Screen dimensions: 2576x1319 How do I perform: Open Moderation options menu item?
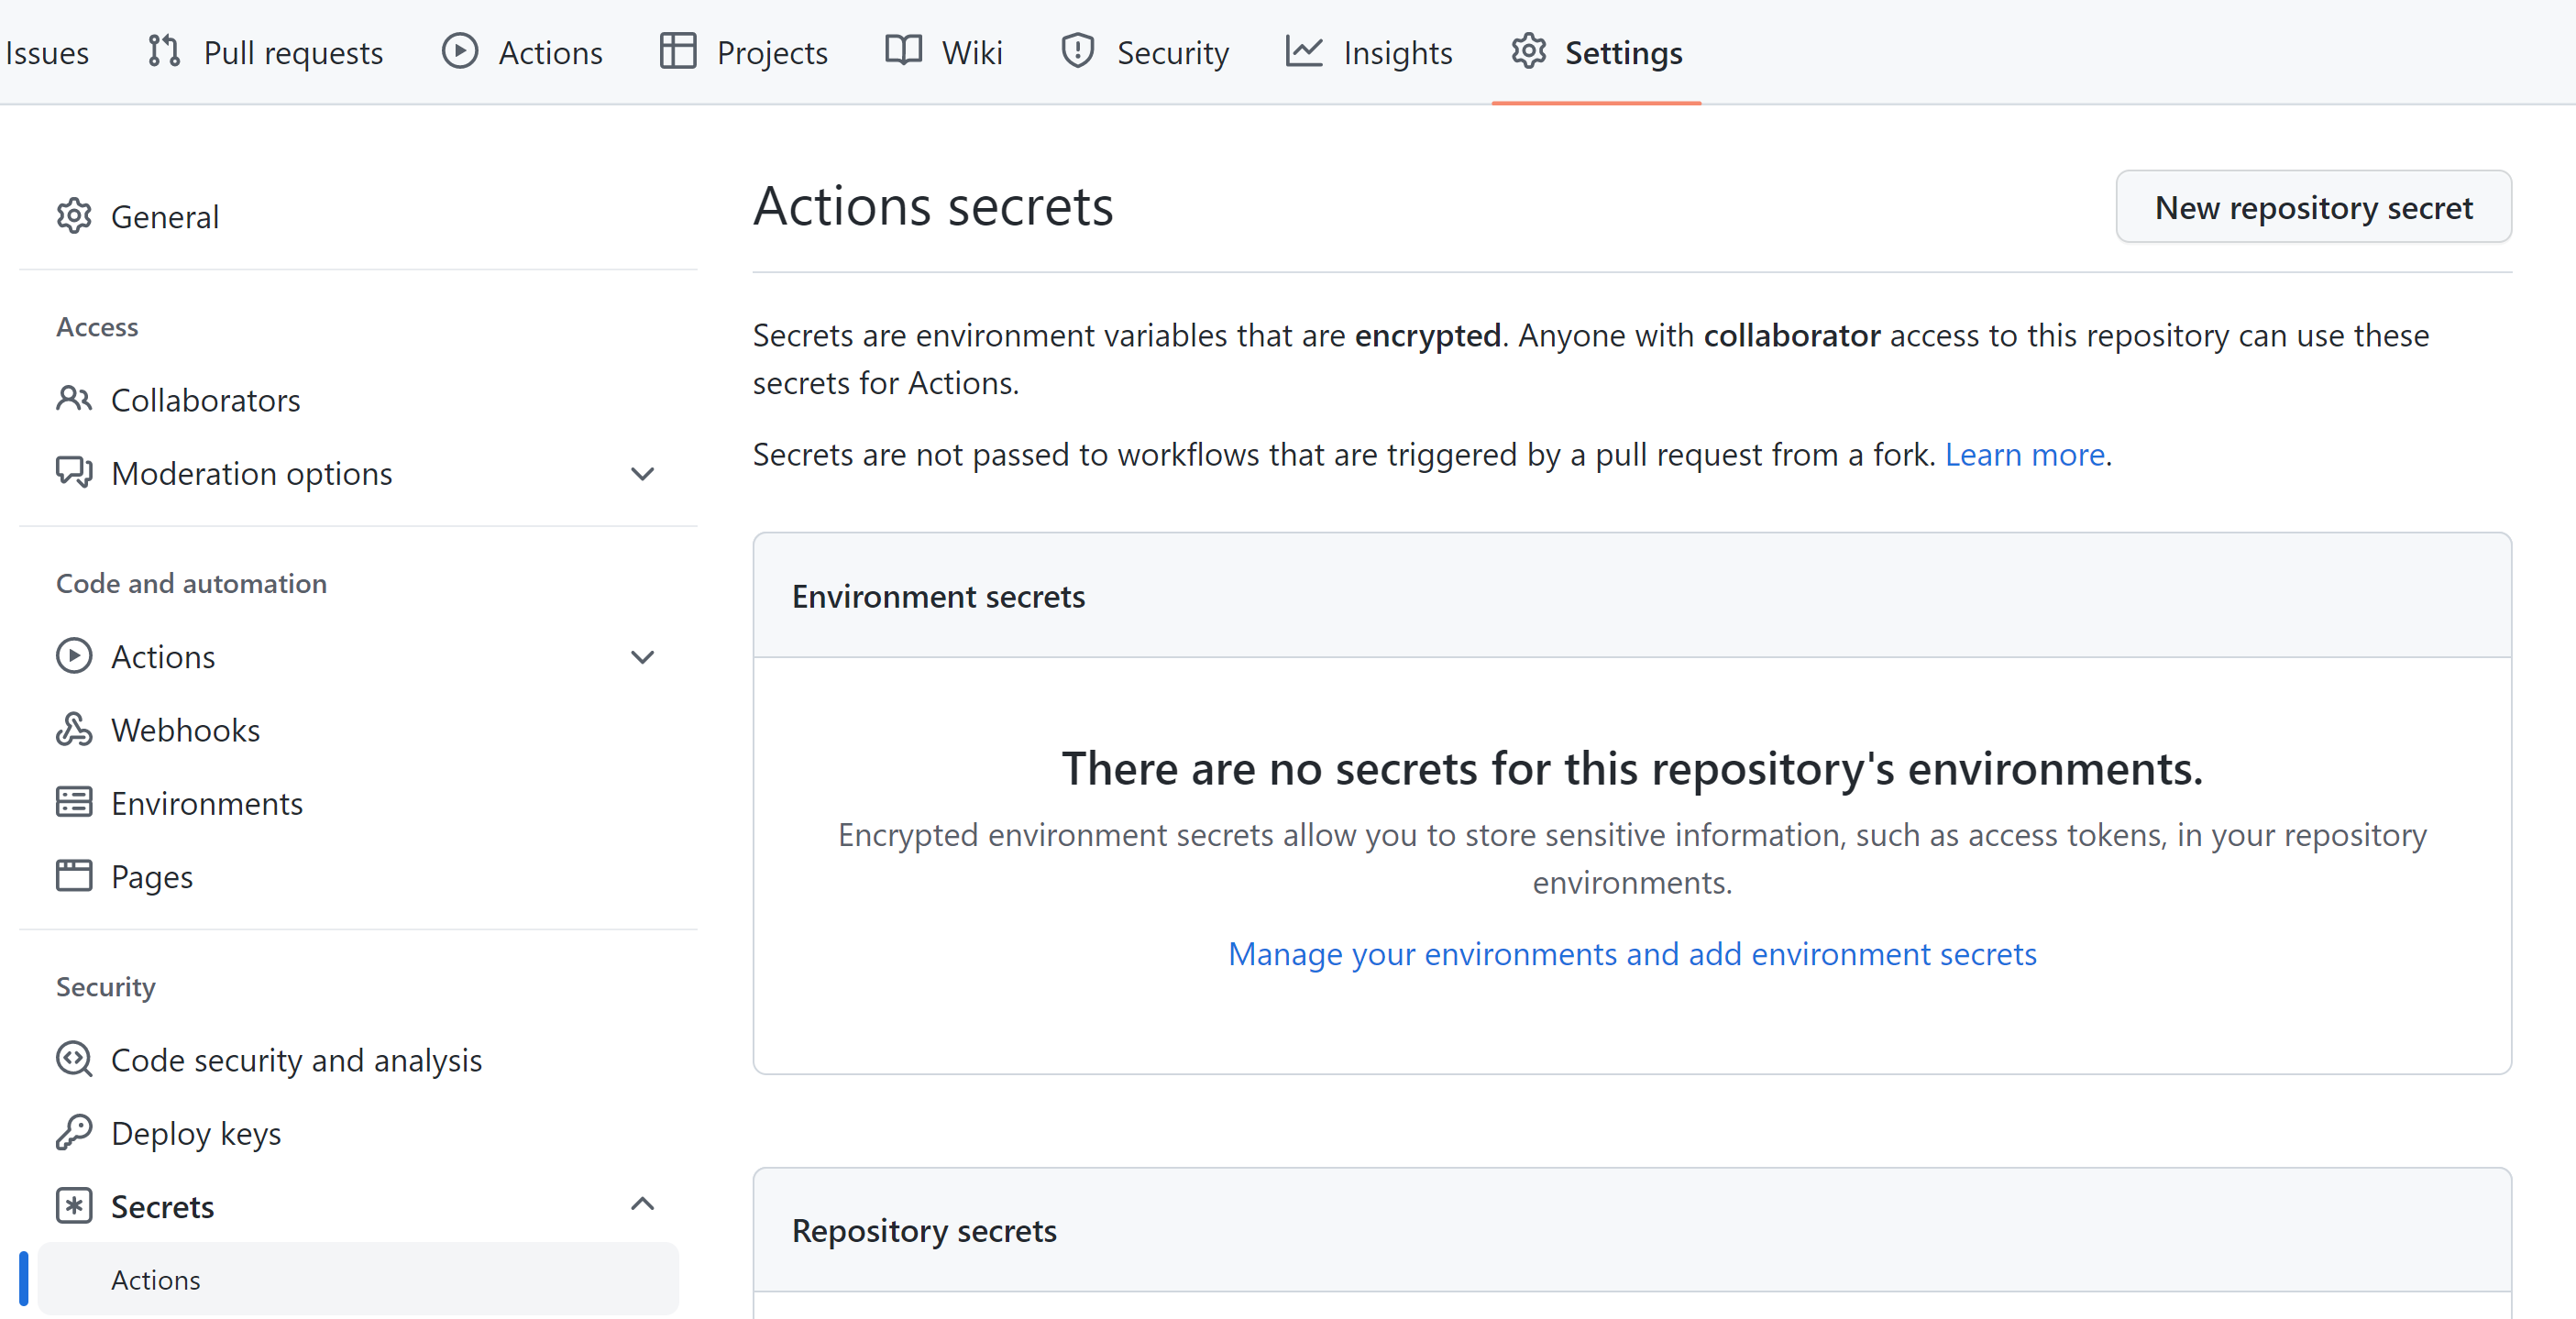tap(358, 473)
